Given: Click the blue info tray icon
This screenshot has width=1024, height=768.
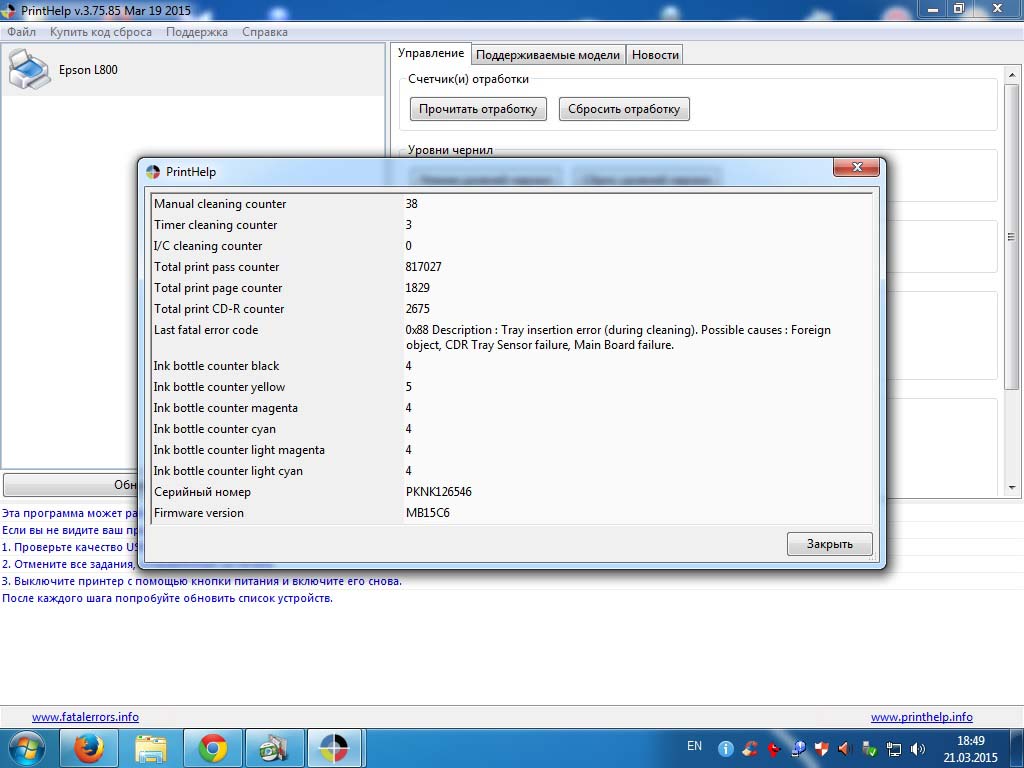Looking at the screenshot, I should point(725,748).
